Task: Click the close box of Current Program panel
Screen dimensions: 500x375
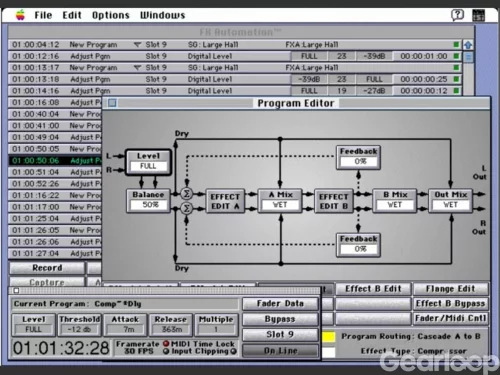Action: tap(16, 290)
